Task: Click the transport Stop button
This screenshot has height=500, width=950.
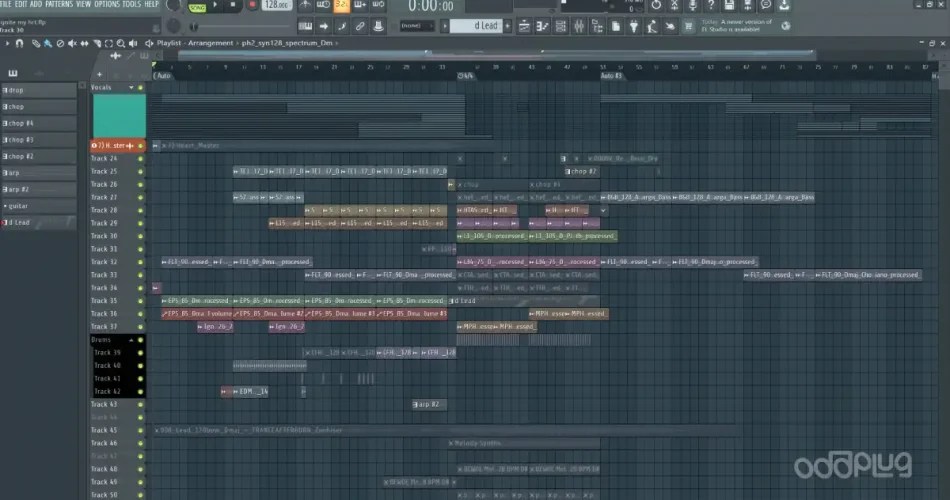Action: [233, 5]
